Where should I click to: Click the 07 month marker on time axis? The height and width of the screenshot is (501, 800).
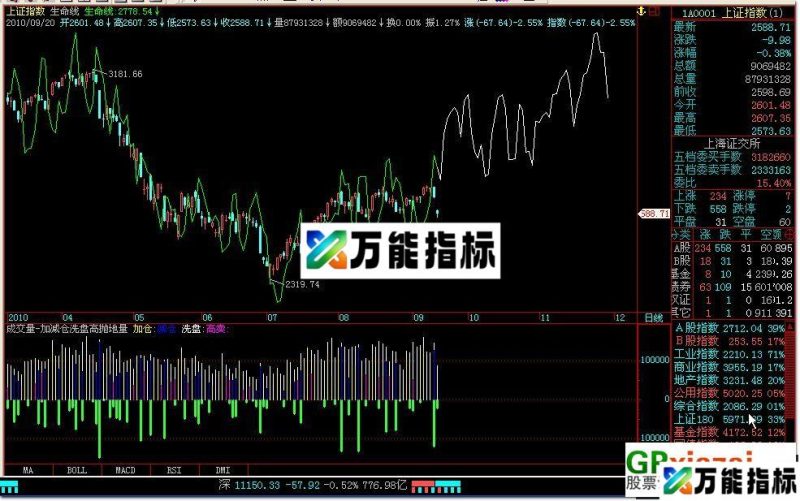pos(272,318)
